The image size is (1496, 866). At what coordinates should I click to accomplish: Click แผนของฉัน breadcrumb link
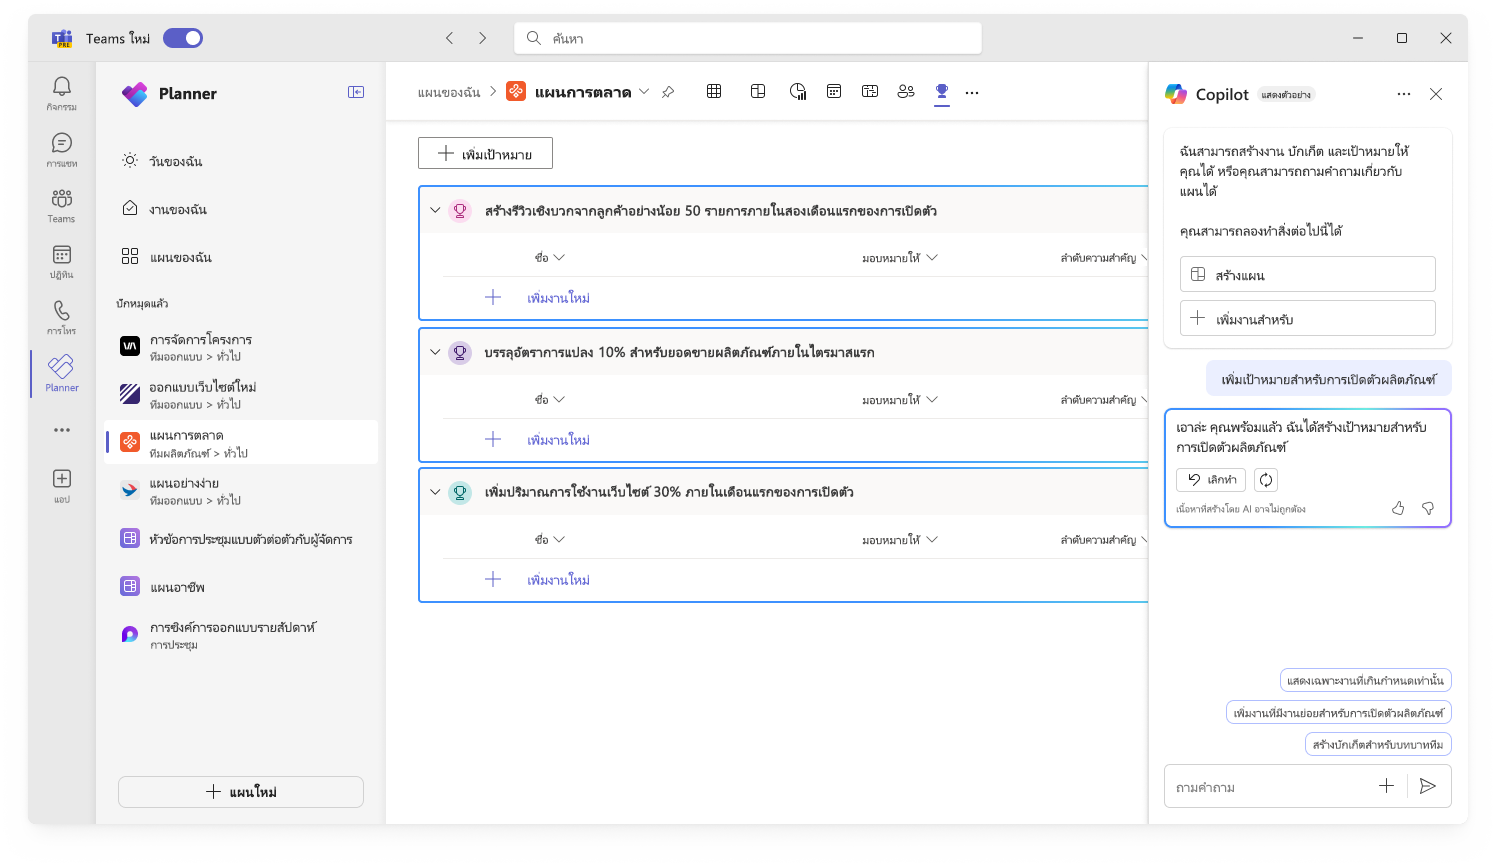(449, 92)
